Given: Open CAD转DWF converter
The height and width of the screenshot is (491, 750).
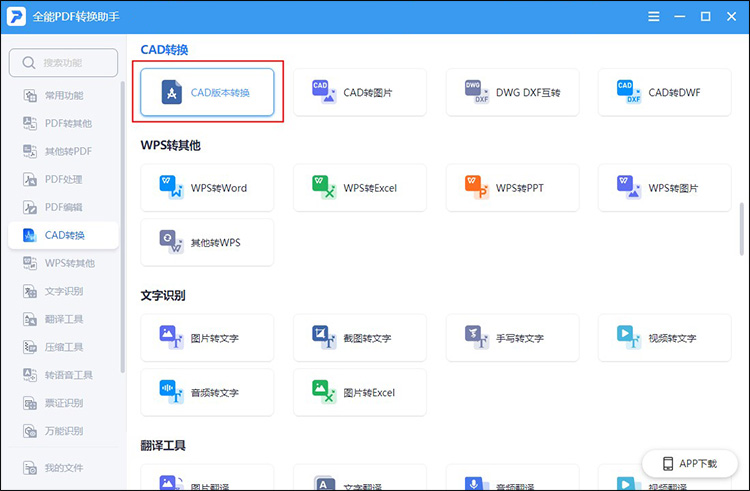Looking at the screenshot, I should (x=665, y=92).
